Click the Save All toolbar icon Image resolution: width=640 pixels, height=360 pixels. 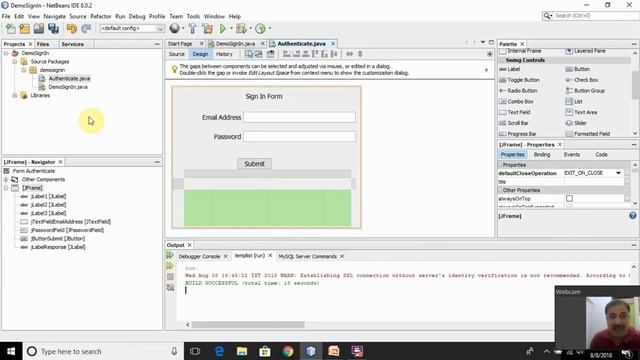tap(53, 29)
